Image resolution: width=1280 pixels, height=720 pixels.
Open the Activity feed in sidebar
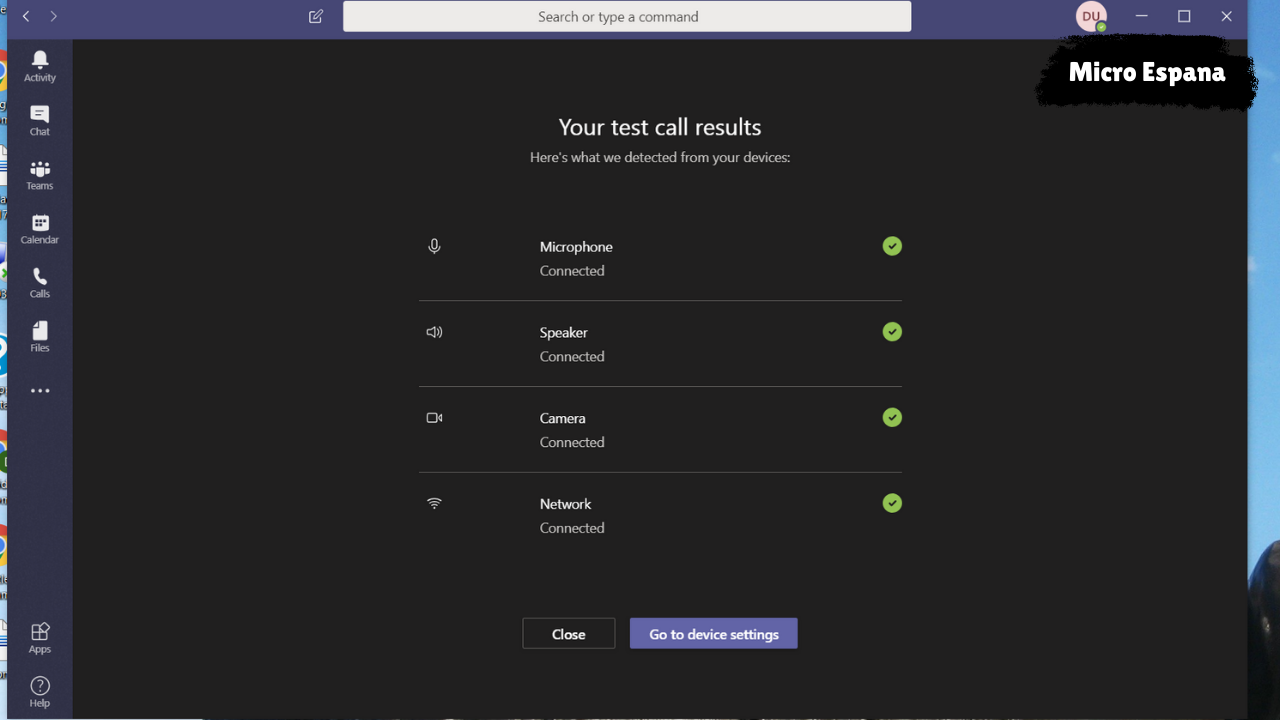tap(40, 66)
